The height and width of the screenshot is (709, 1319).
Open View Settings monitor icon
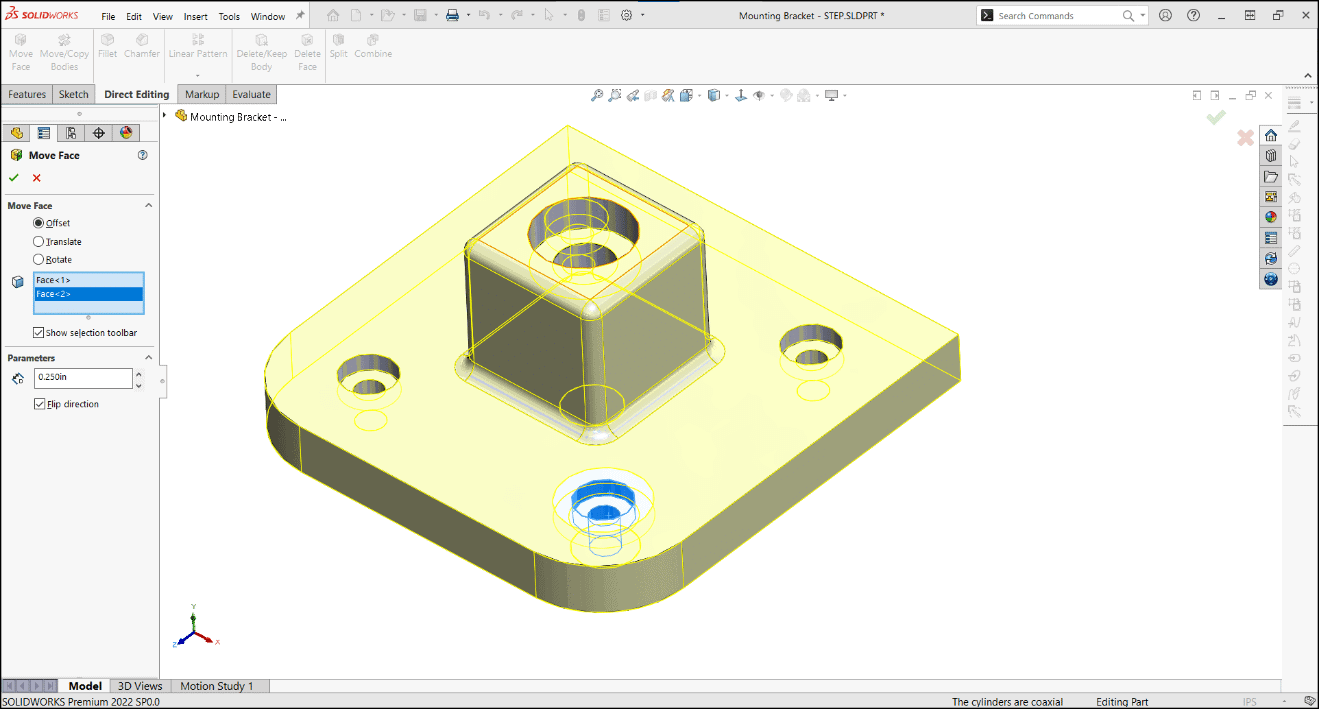[x=831, y=96]
